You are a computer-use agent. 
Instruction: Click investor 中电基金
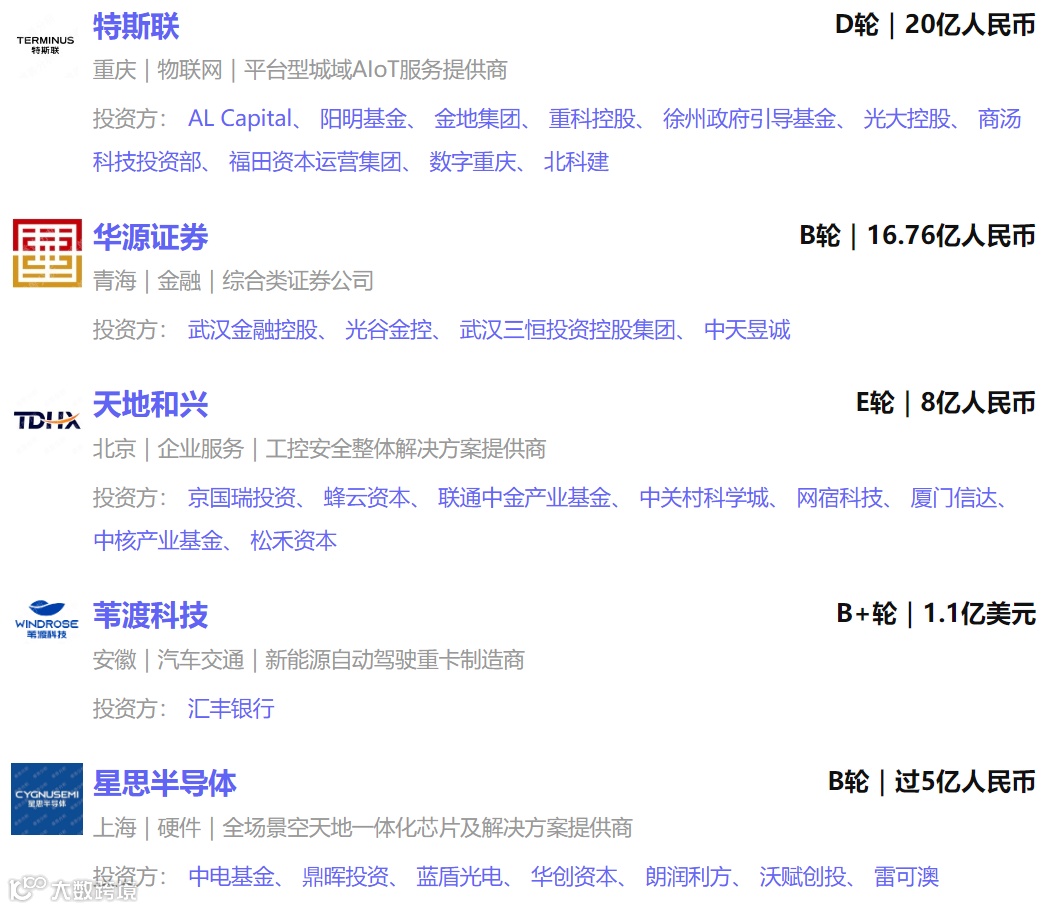231,877
